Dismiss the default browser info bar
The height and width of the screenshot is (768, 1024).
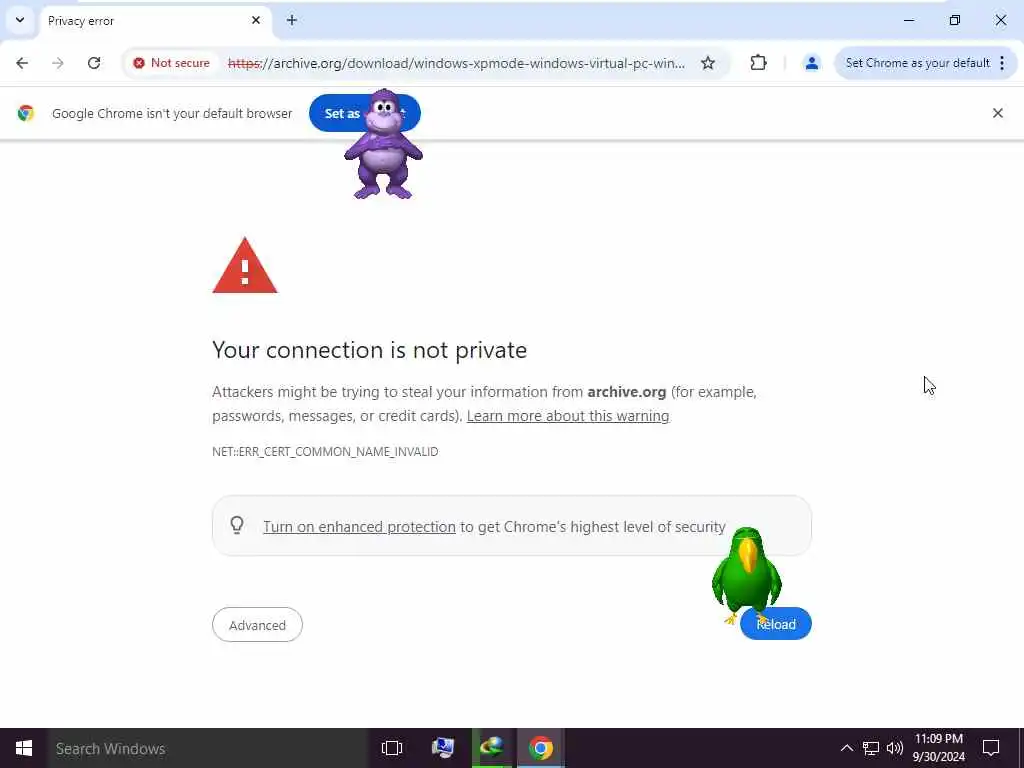click(997, 113)
